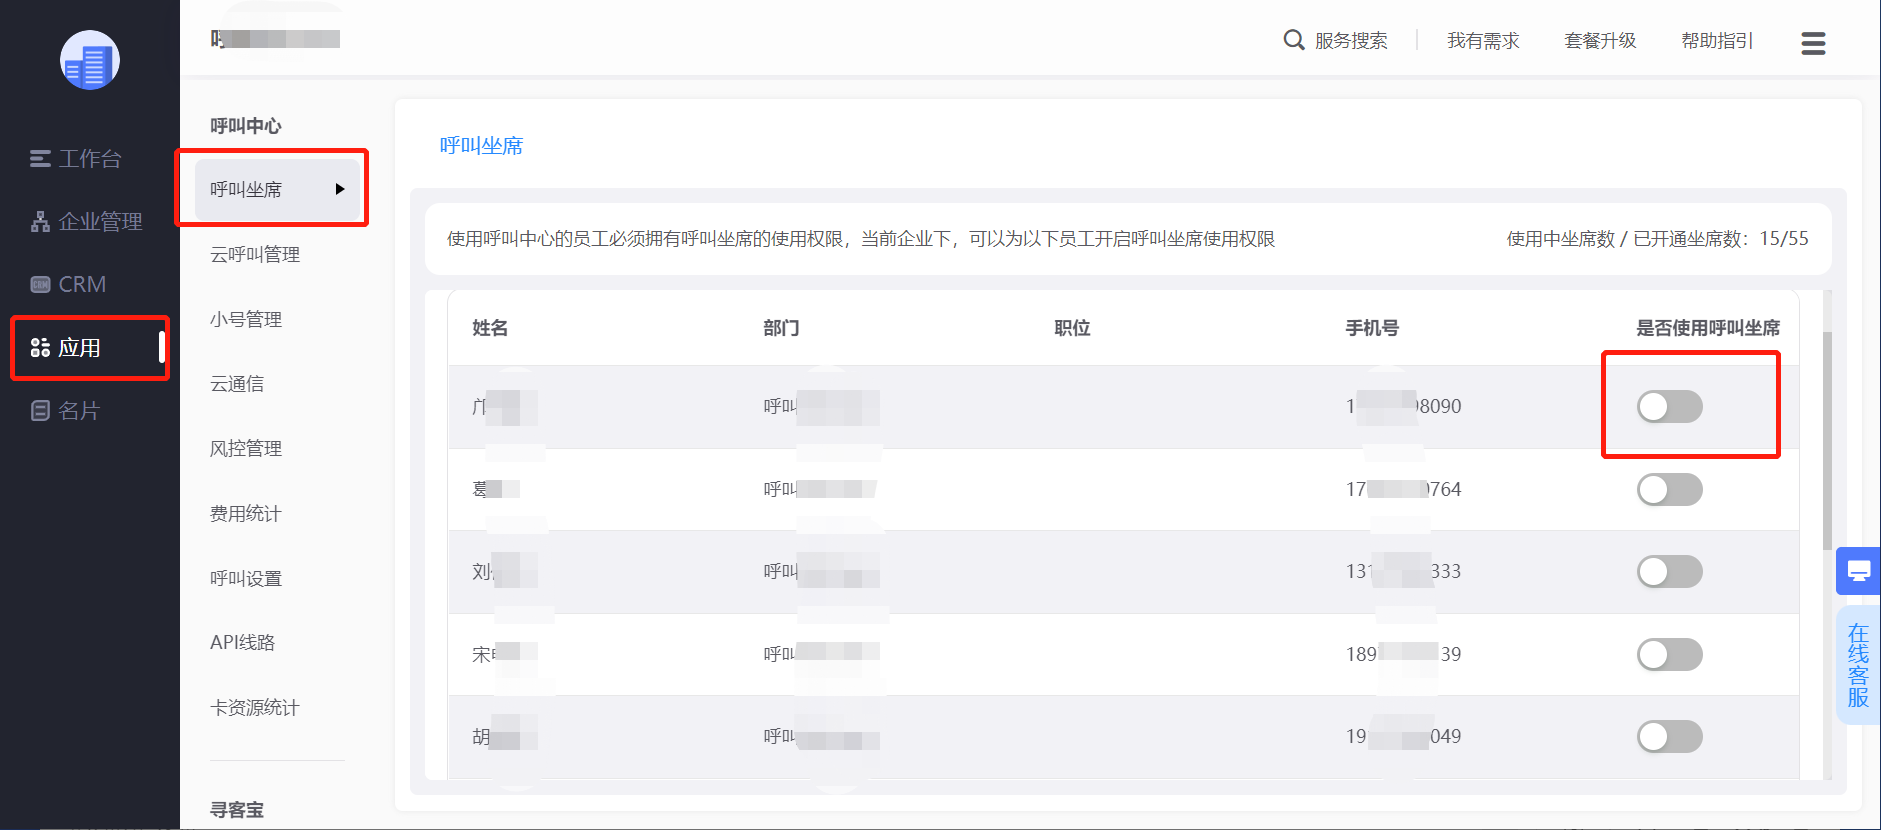Click the 帮助指引 link

pos(1717,40)
